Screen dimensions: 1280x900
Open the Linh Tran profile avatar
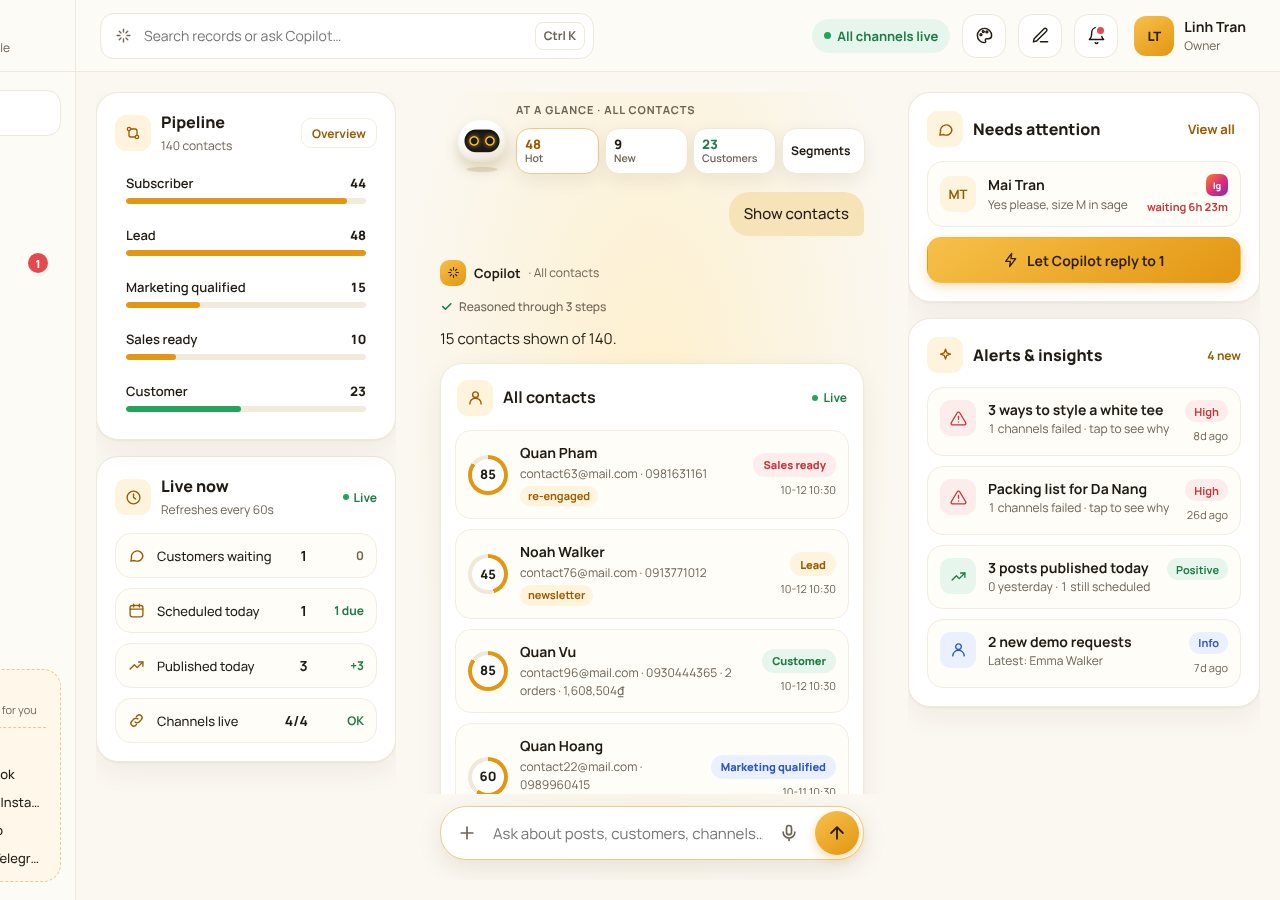point(1154,36)
